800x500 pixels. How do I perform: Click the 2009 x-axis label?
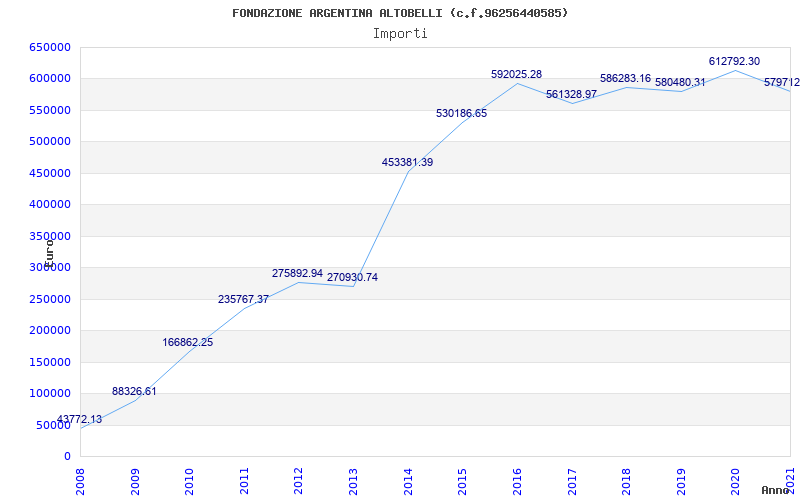pos(135,481)
